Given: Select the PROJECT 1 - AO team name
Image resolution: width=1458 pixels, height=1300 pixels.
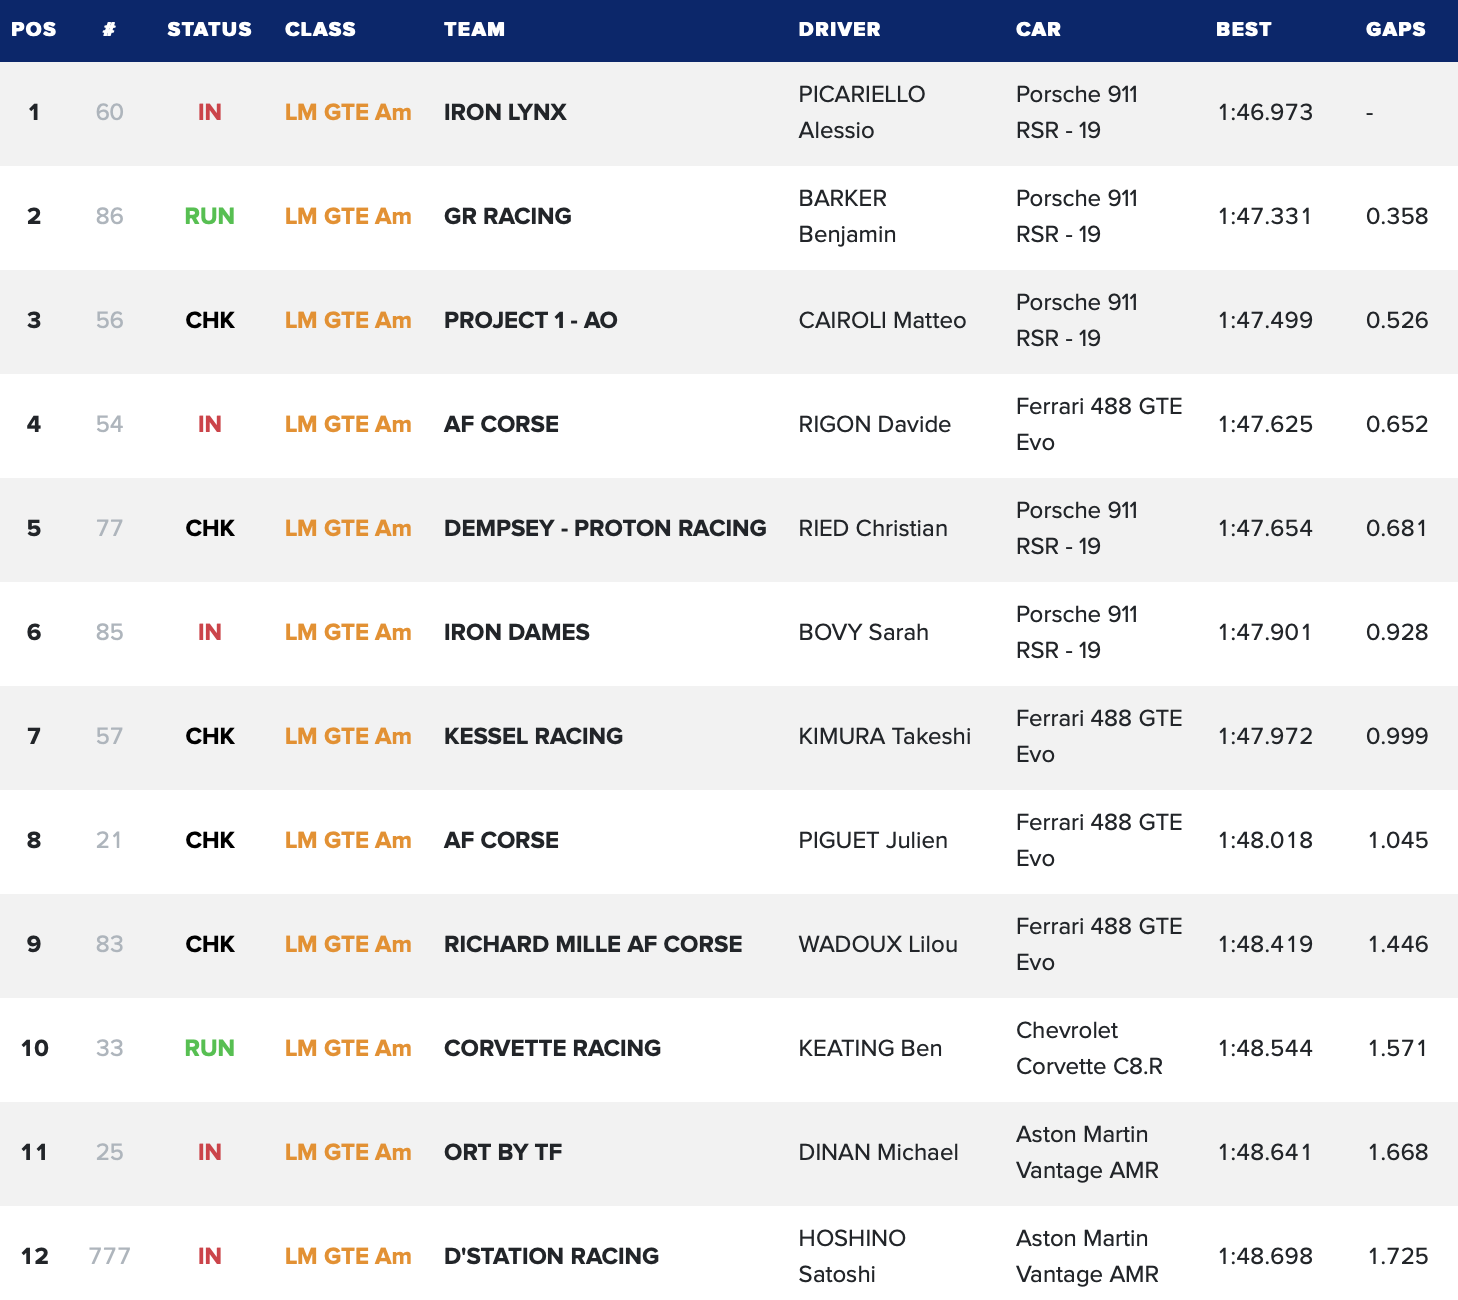Looking at the screenshot, I should (x=531, y=320).
